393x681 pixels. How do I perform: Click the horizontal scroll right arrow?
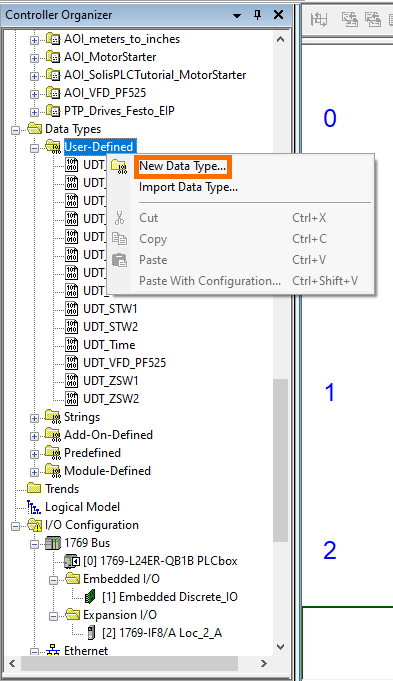pyautogui.click(x=264, y=663)
